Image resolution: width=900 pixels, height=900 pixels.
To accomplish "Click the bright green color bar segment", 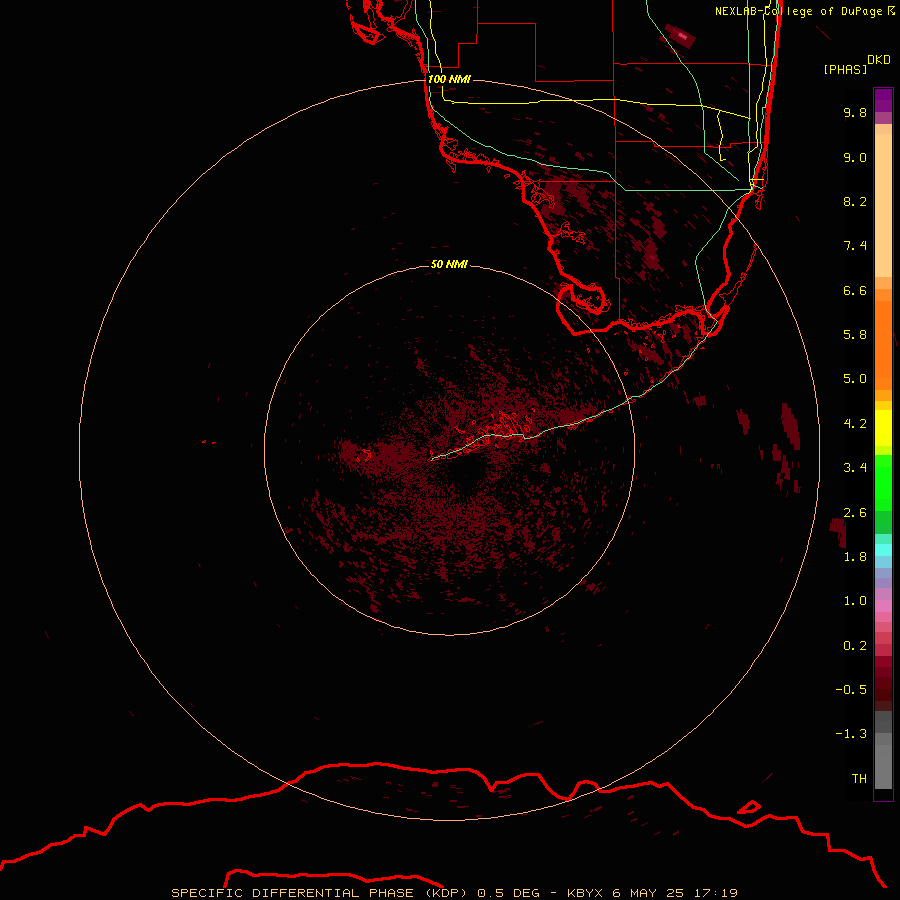I will tap(883, 482).
